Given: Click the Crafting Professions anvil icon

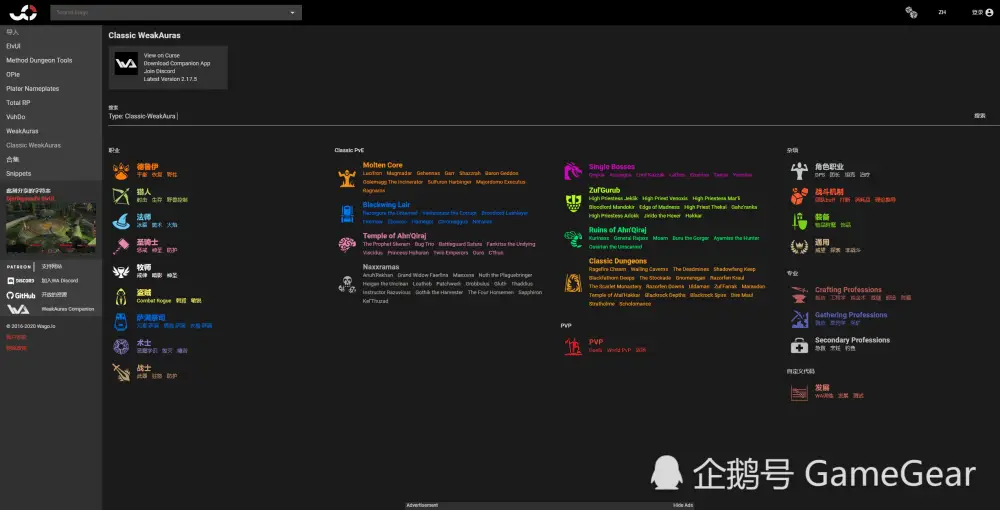Looking at the screenshot, I should click(799, 294).
